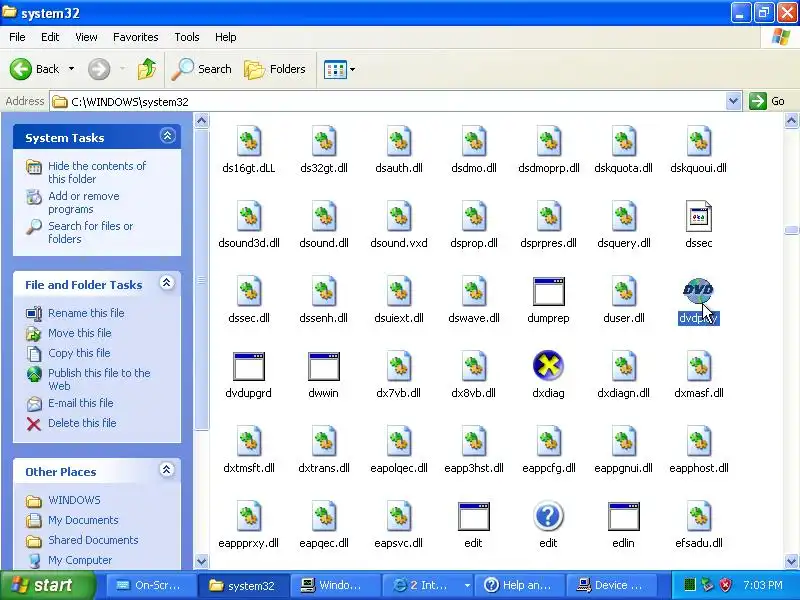The image size is (800, 600).
Task: Click file list scrollbar up arrow
Action: tap(791, 120)
